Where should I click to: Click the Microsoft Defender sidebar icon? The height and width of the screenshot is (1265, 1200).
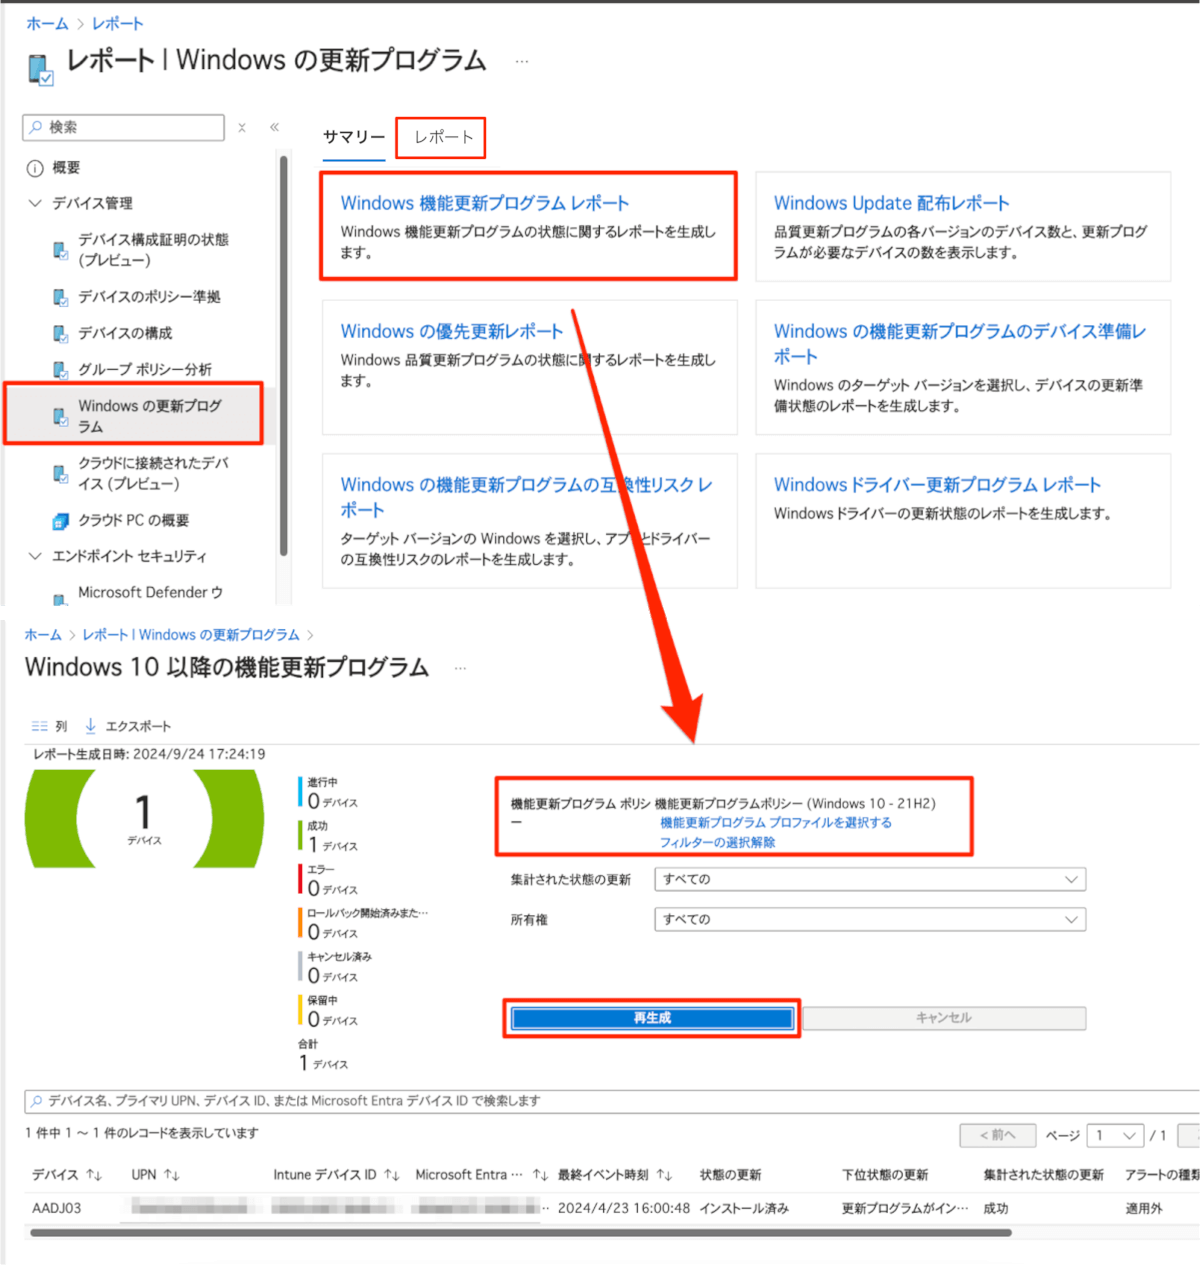[61, 598]
